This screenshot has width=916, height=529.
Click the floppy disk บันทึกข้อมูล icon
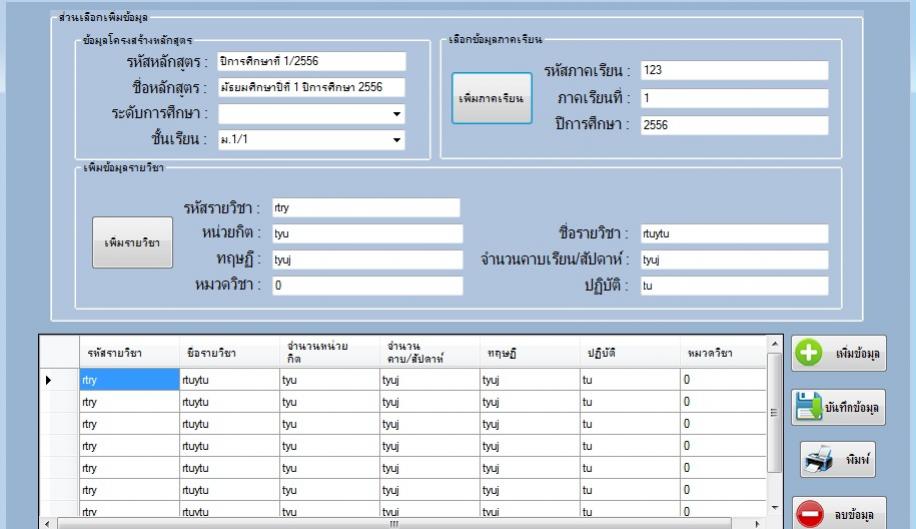[810, 408]
